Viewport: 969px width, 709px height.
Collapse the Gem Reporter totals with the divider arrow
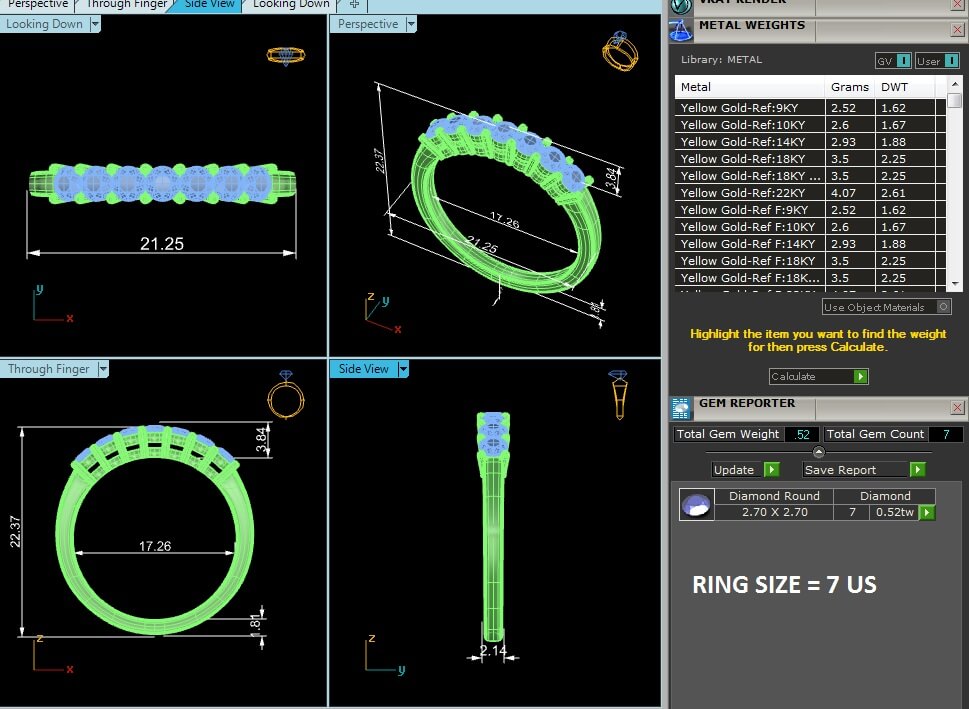819,452
